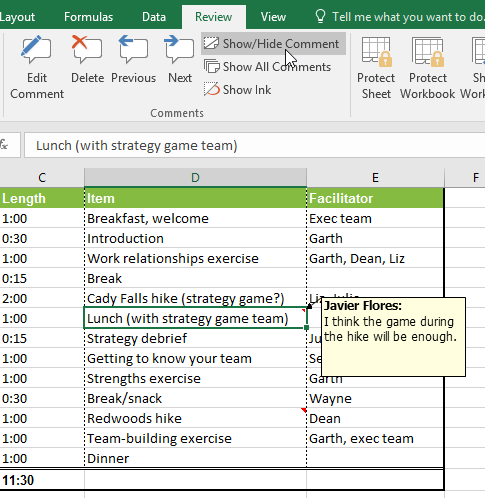Toggle Show/Hide Comment
This screenshot has width=485, height=498.
[x=273, y=44]
